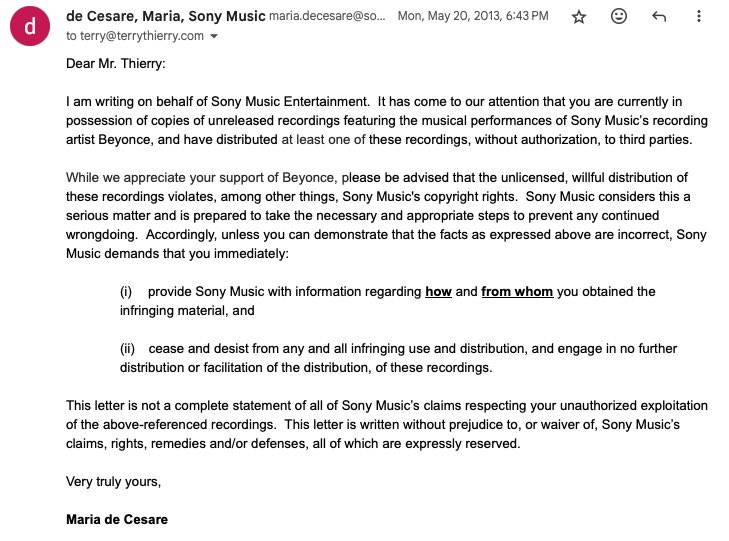Click the sender address maria.decesare@so...
Image resolution: width=729 pixels, height=541 pixels.
(x=327, y=16)
